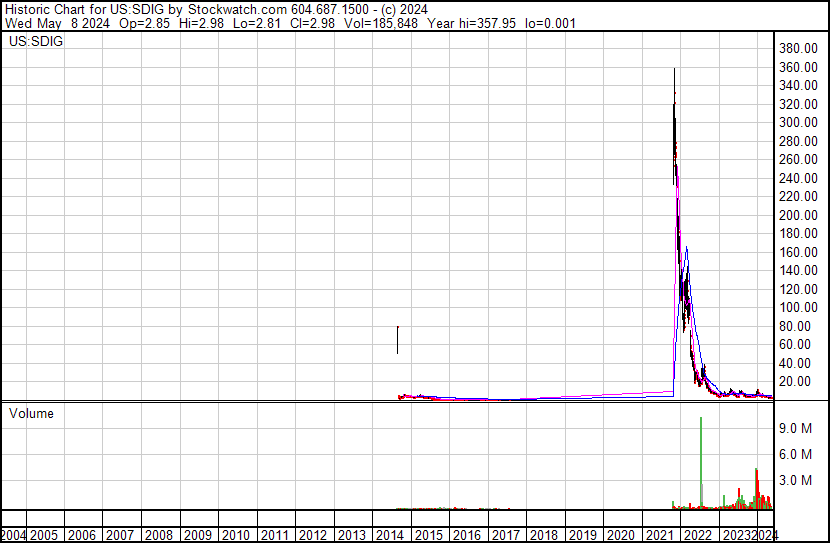The image size is (830, 543).
Task: Click the 2005 year label
Action: (x=44, y=535)
